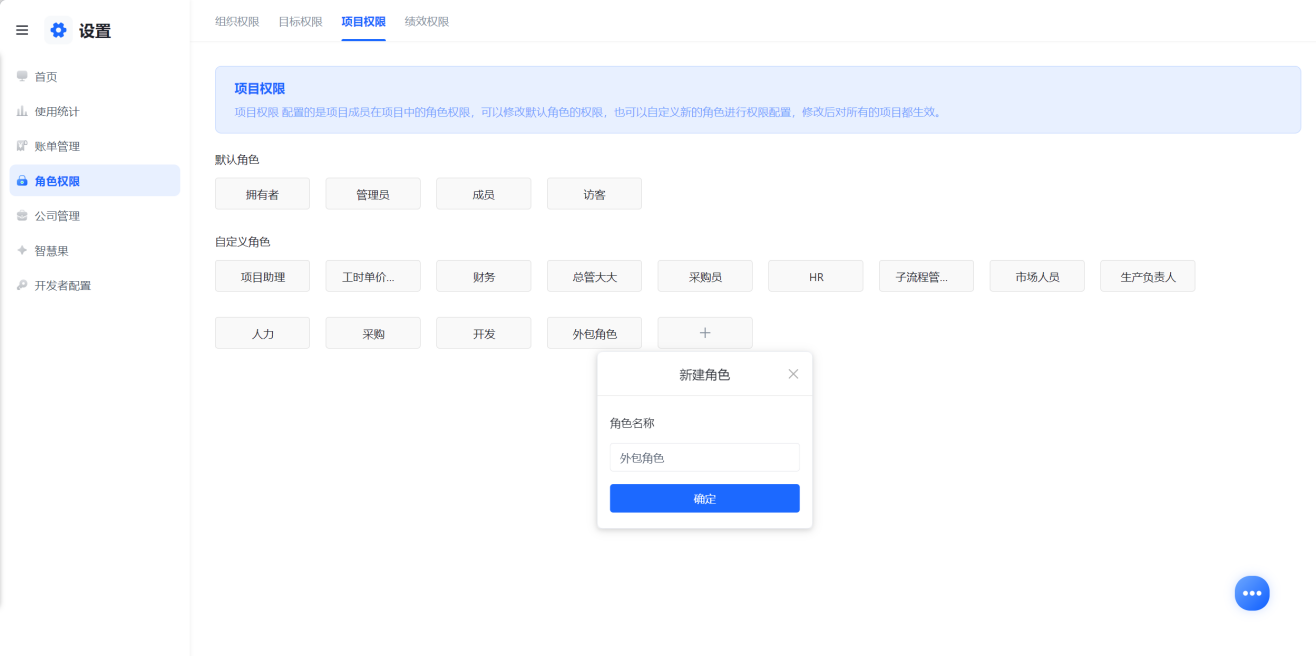
Task: Open 开发者配置 in the sidebar
Action: (94, 285)
